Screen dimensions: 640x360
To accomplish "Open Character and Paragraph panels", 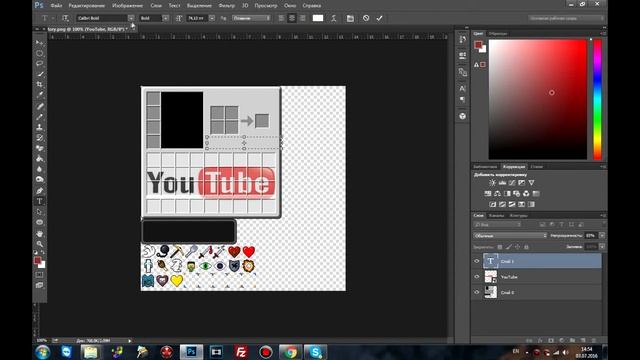I will [350, 18].
